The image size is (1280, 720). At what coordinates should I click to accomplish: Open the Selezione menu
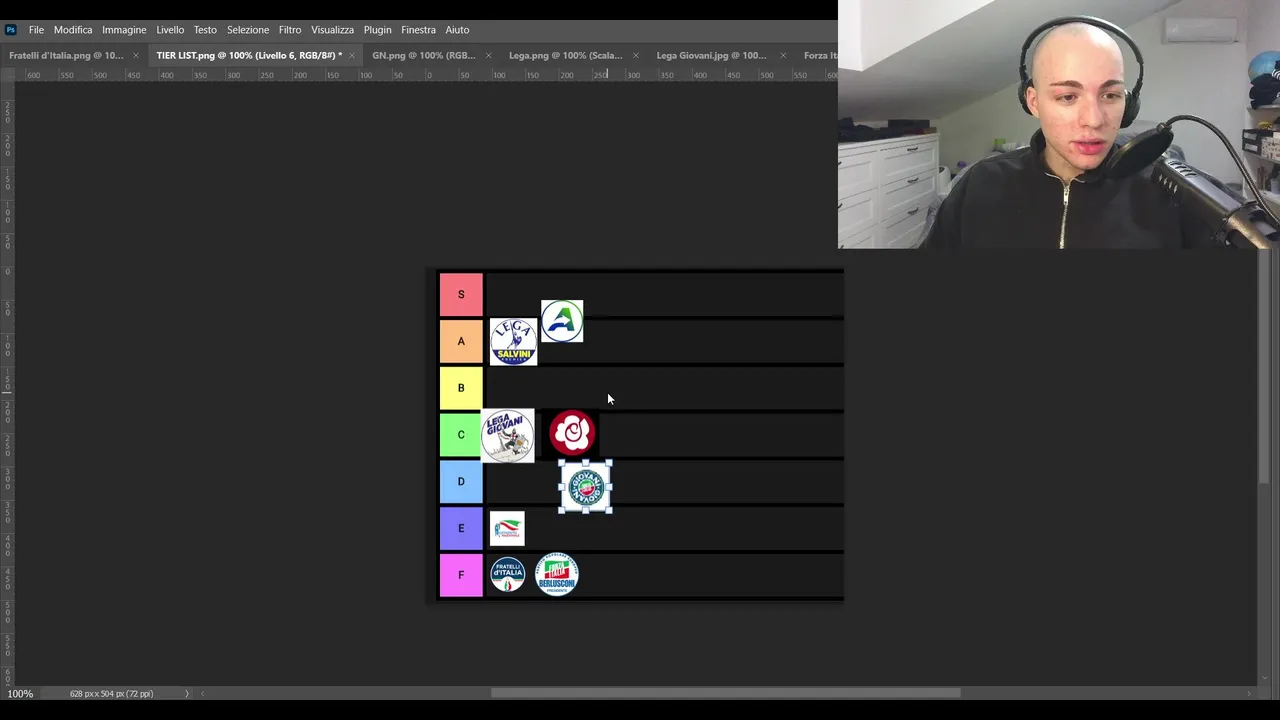(x=248, y=30)
